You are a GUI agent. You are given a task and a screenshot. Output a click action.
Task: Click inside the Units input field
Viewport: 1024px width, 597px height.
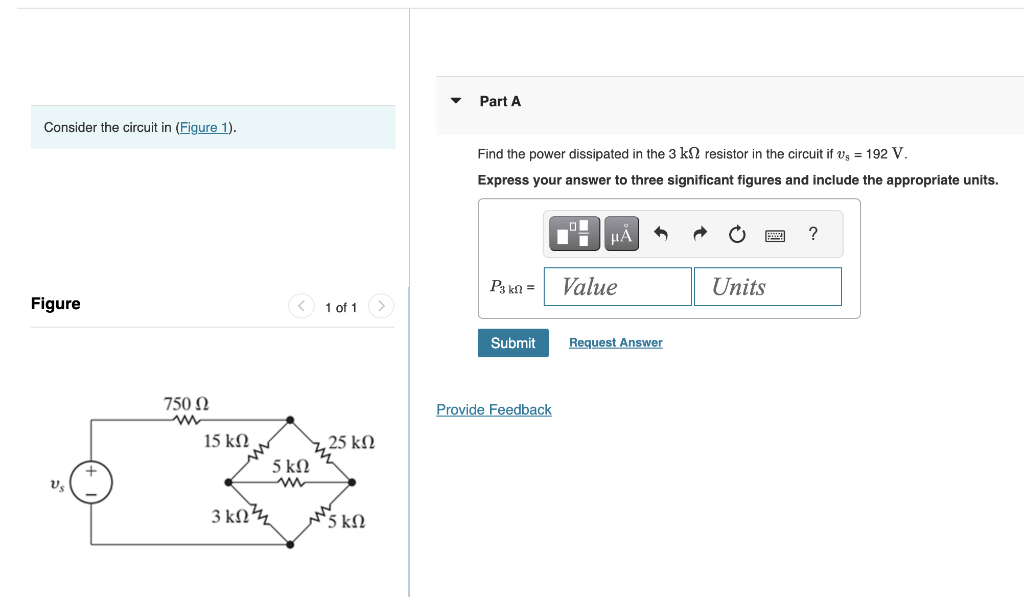click(767, 286)
